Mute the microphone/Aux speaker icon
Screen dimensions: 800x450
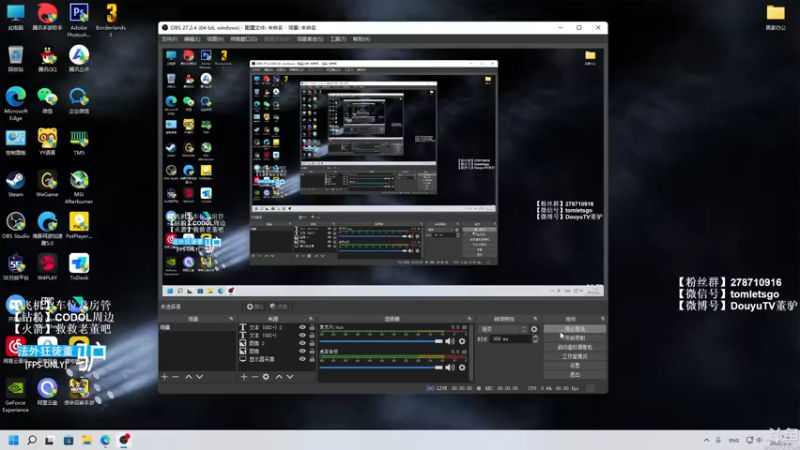[x=450, y=341]
